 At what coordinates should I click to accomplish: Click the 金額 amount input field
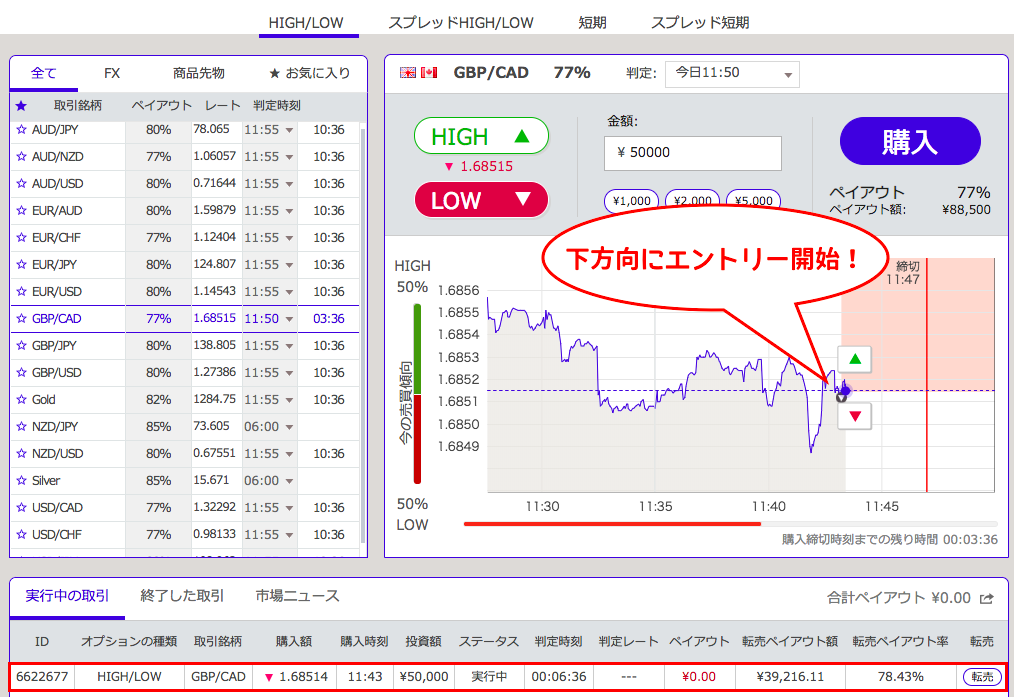(x=692, y=153)
